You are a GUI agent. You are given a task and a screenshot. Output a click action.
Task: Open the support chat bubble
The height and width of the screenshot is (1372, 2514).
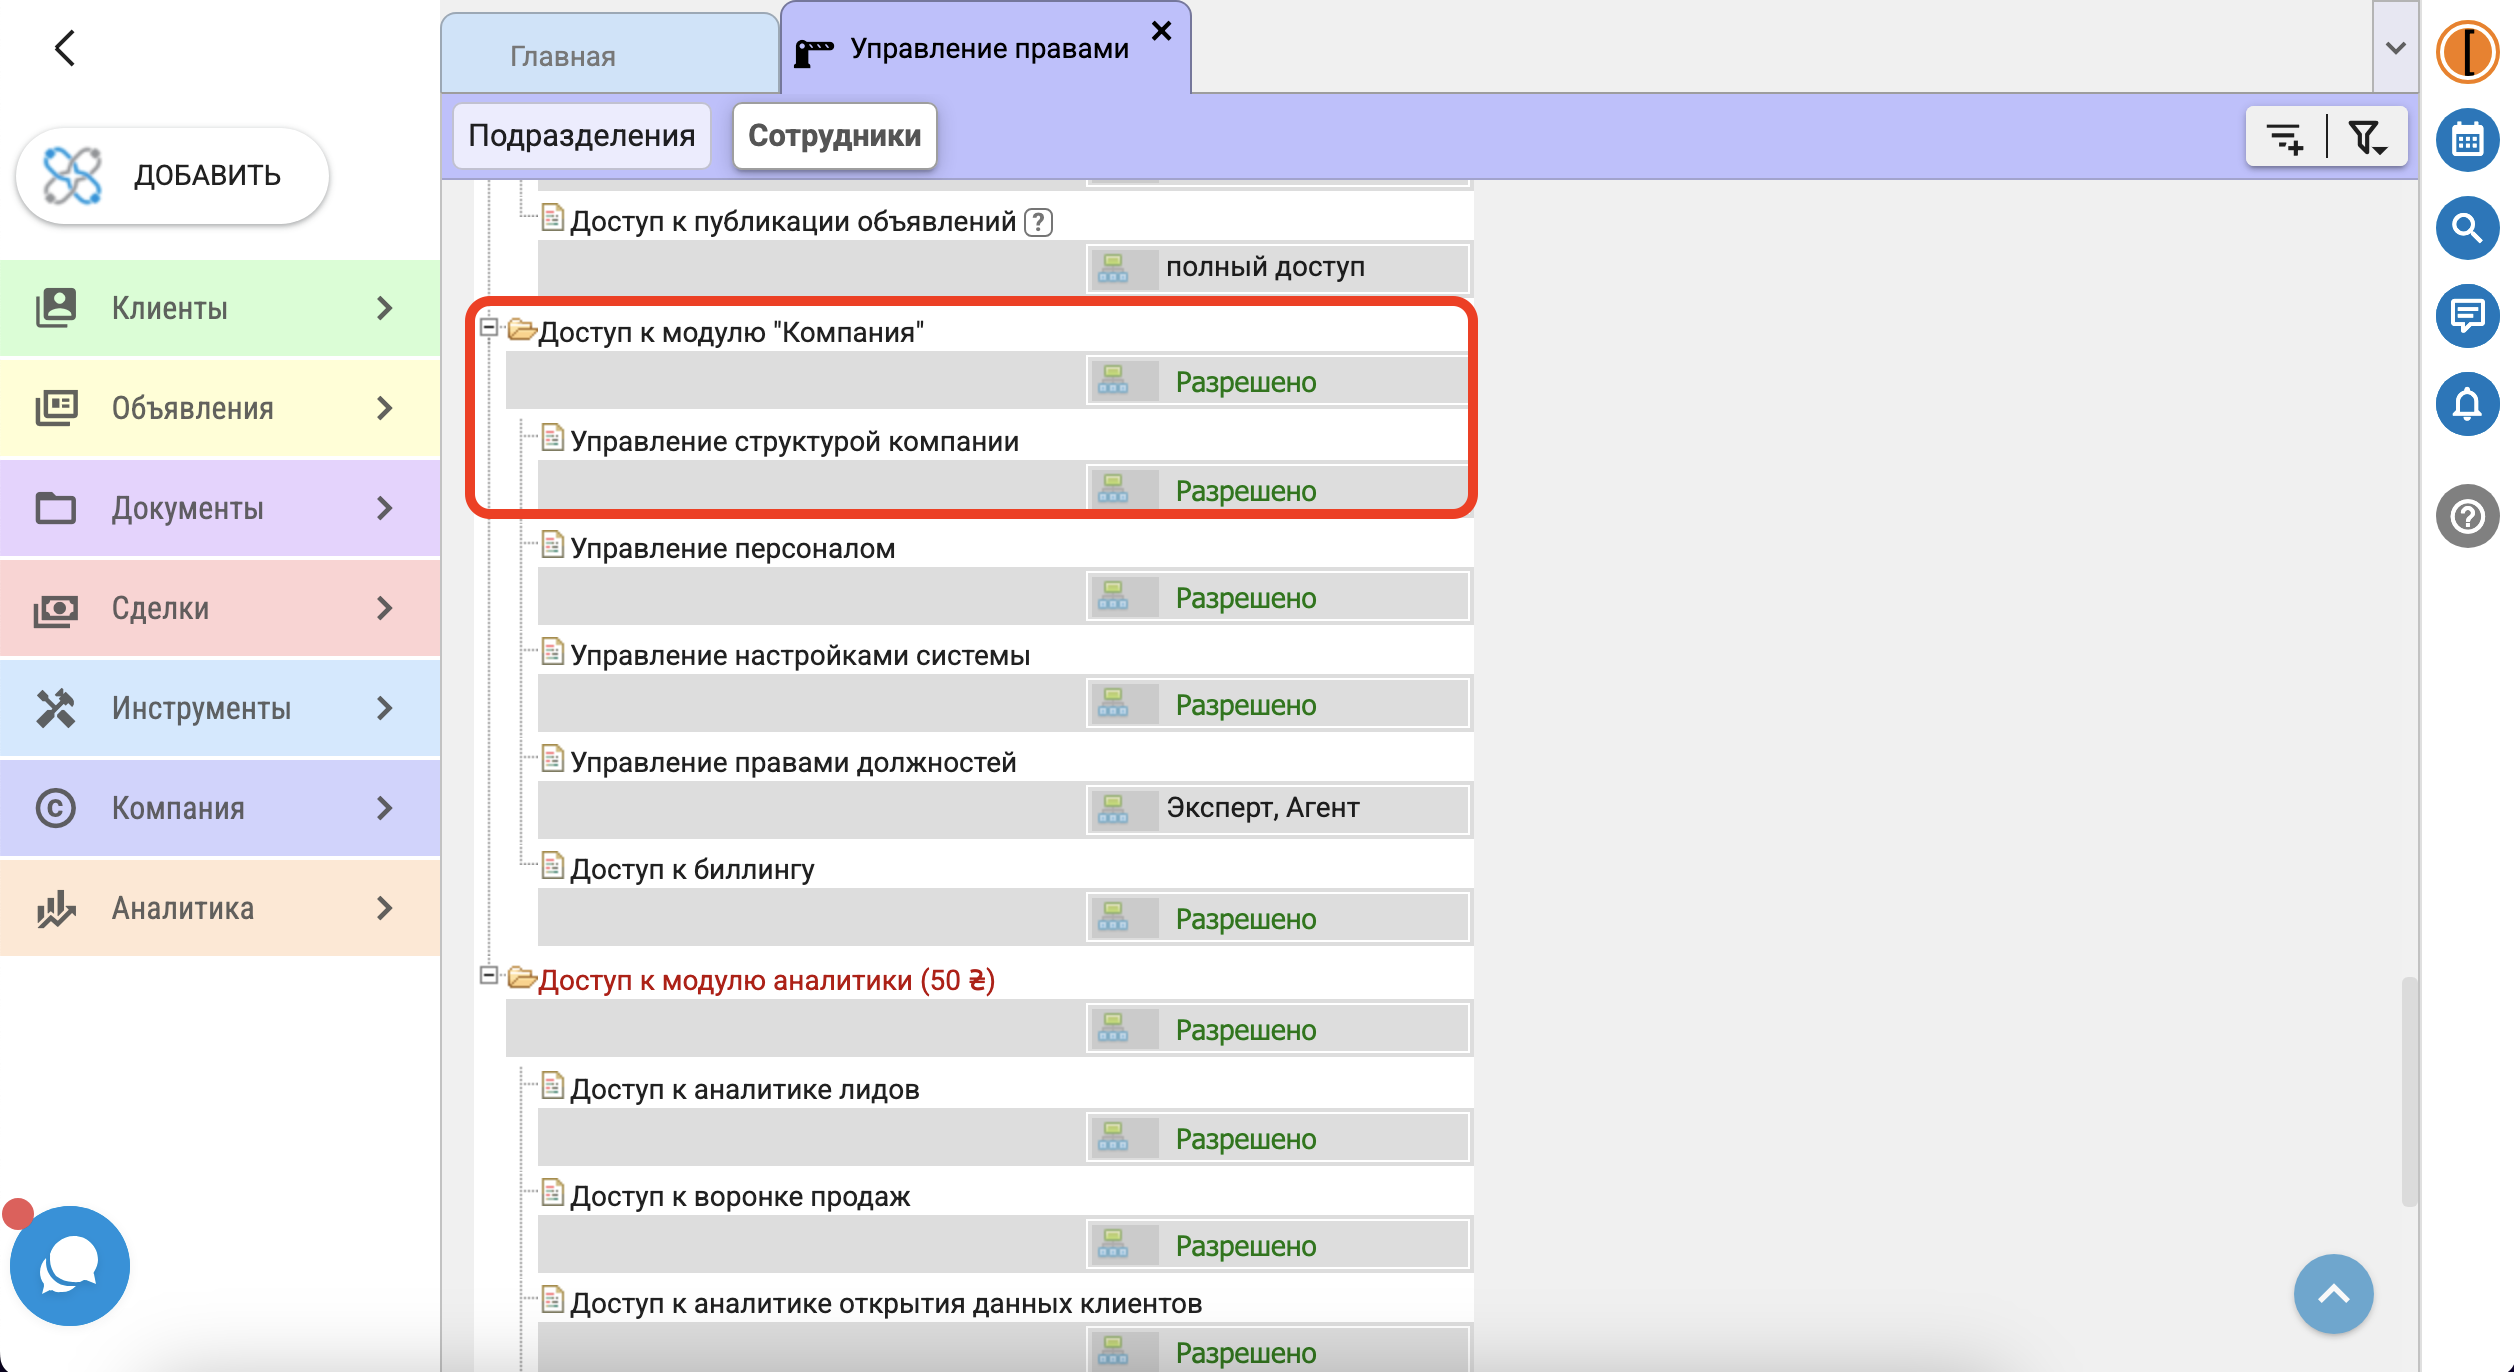coord(70,1266)
